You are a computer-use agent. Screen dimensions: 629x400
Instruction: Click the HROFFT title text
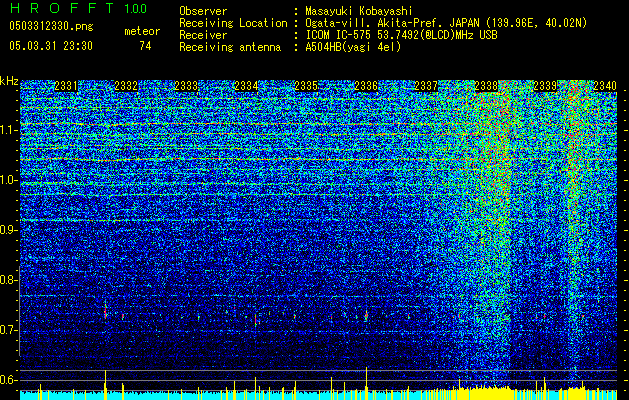pos(63,8)
